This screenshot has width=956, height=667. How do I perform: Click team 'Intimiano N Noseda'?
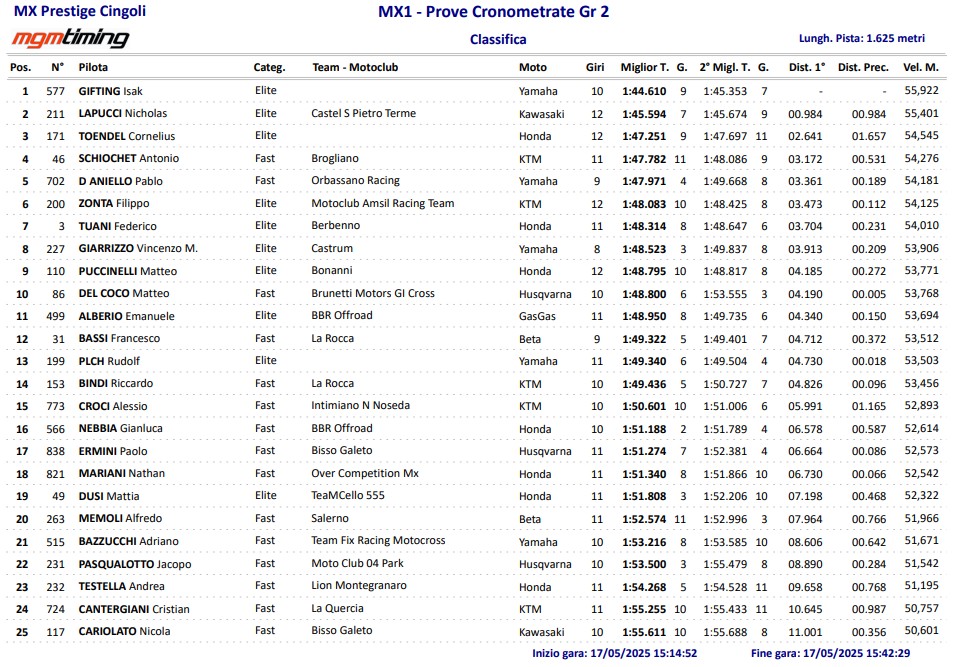coord(360,405)
